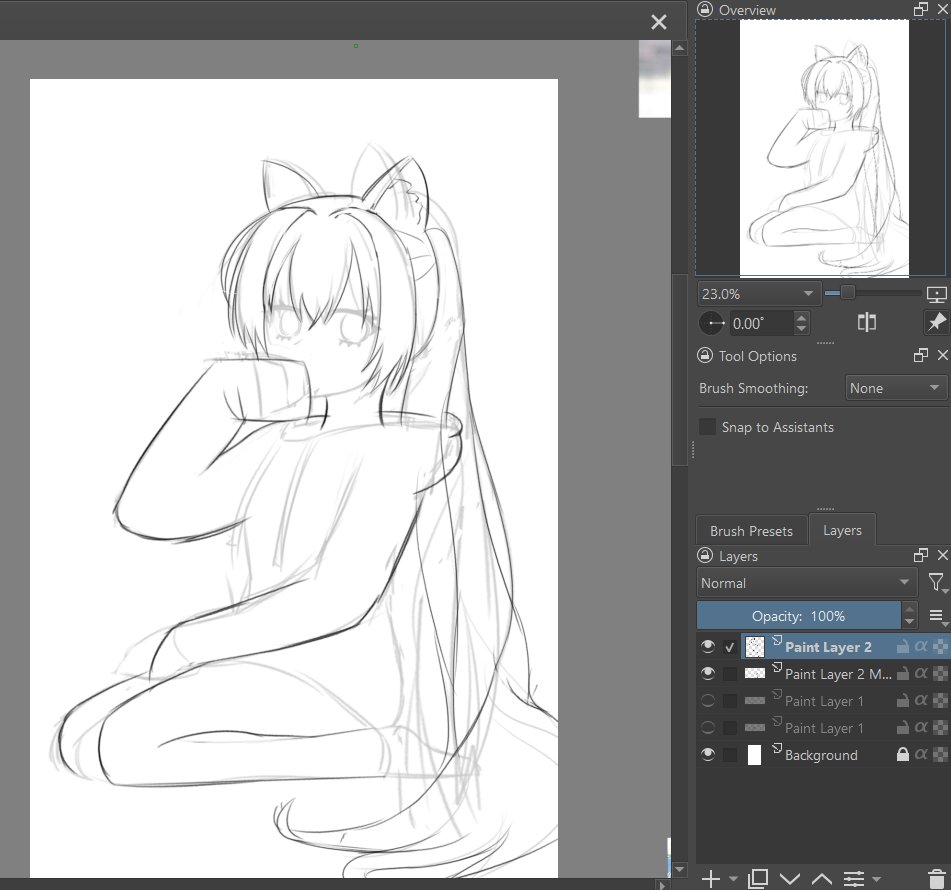
Task: Open the Brush Smoothing dropdown
Action: pos(895,388)
